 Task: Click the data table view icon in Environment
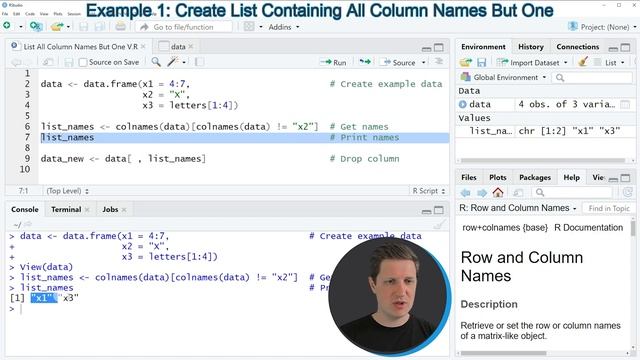[x=625, y=104]
